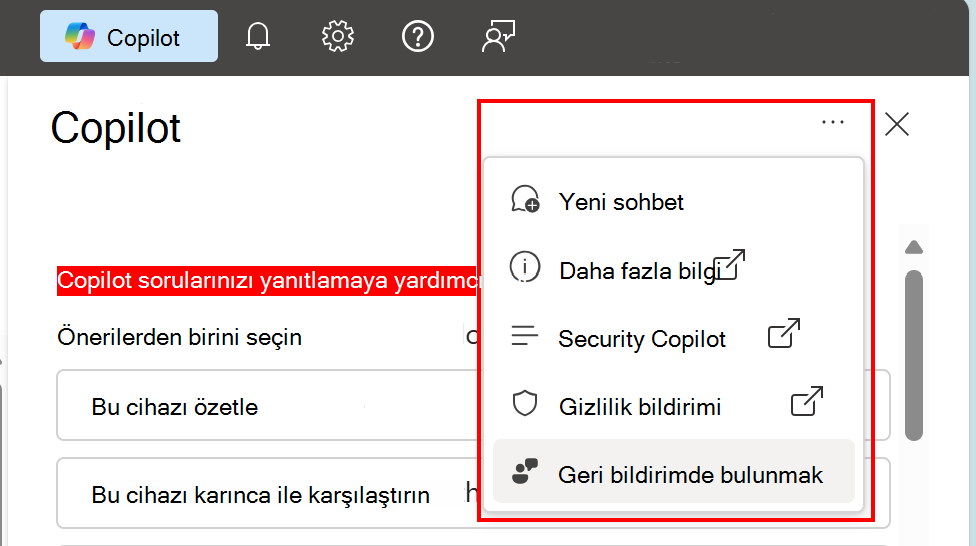Click the vertical scrollbar thumb
The image size is (976, 546).
[x=914, y=355]
